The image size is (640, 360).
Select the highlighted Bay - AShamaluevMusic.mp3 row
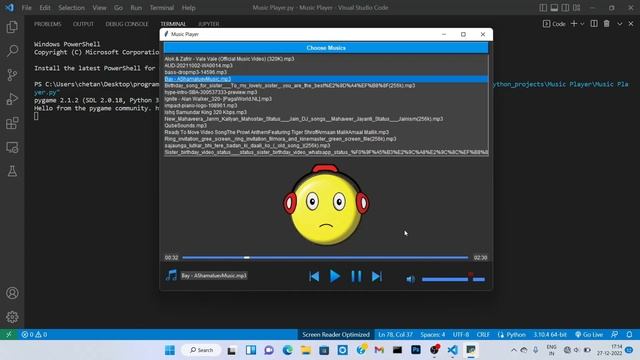(326, 79)
